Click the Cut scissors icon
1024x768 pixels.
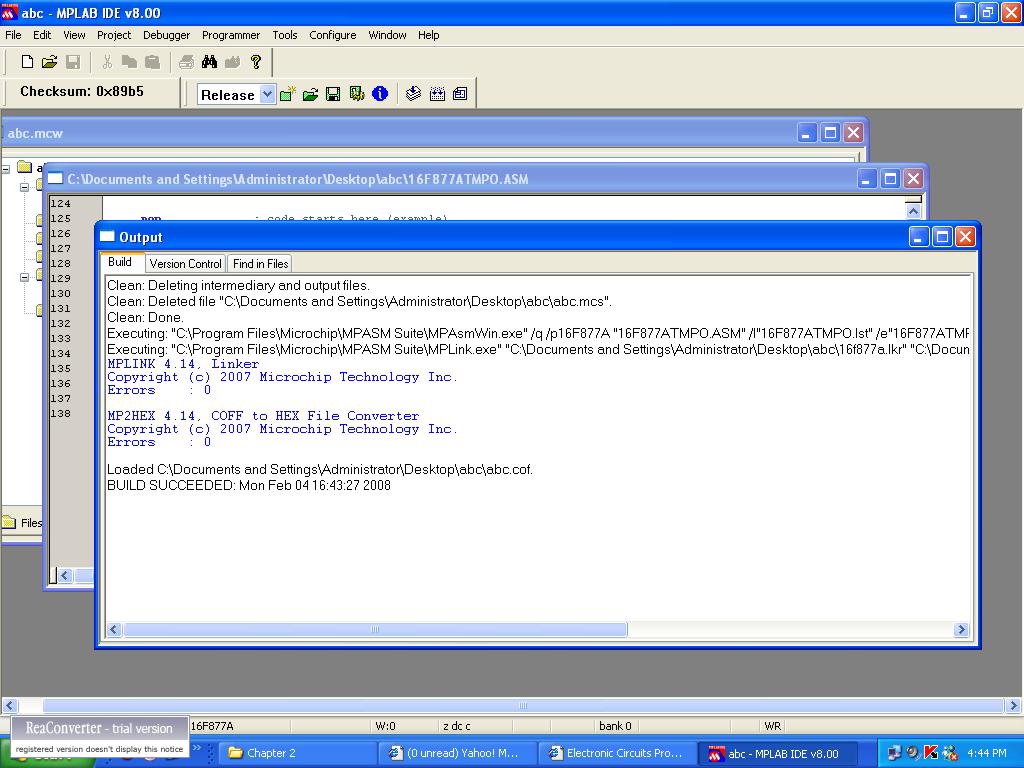[107, 62]
